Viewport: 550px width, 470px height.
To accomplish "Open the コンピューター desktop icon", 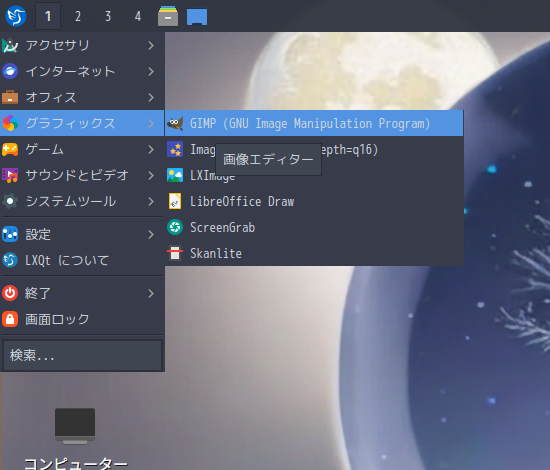I will click(75, 426).
